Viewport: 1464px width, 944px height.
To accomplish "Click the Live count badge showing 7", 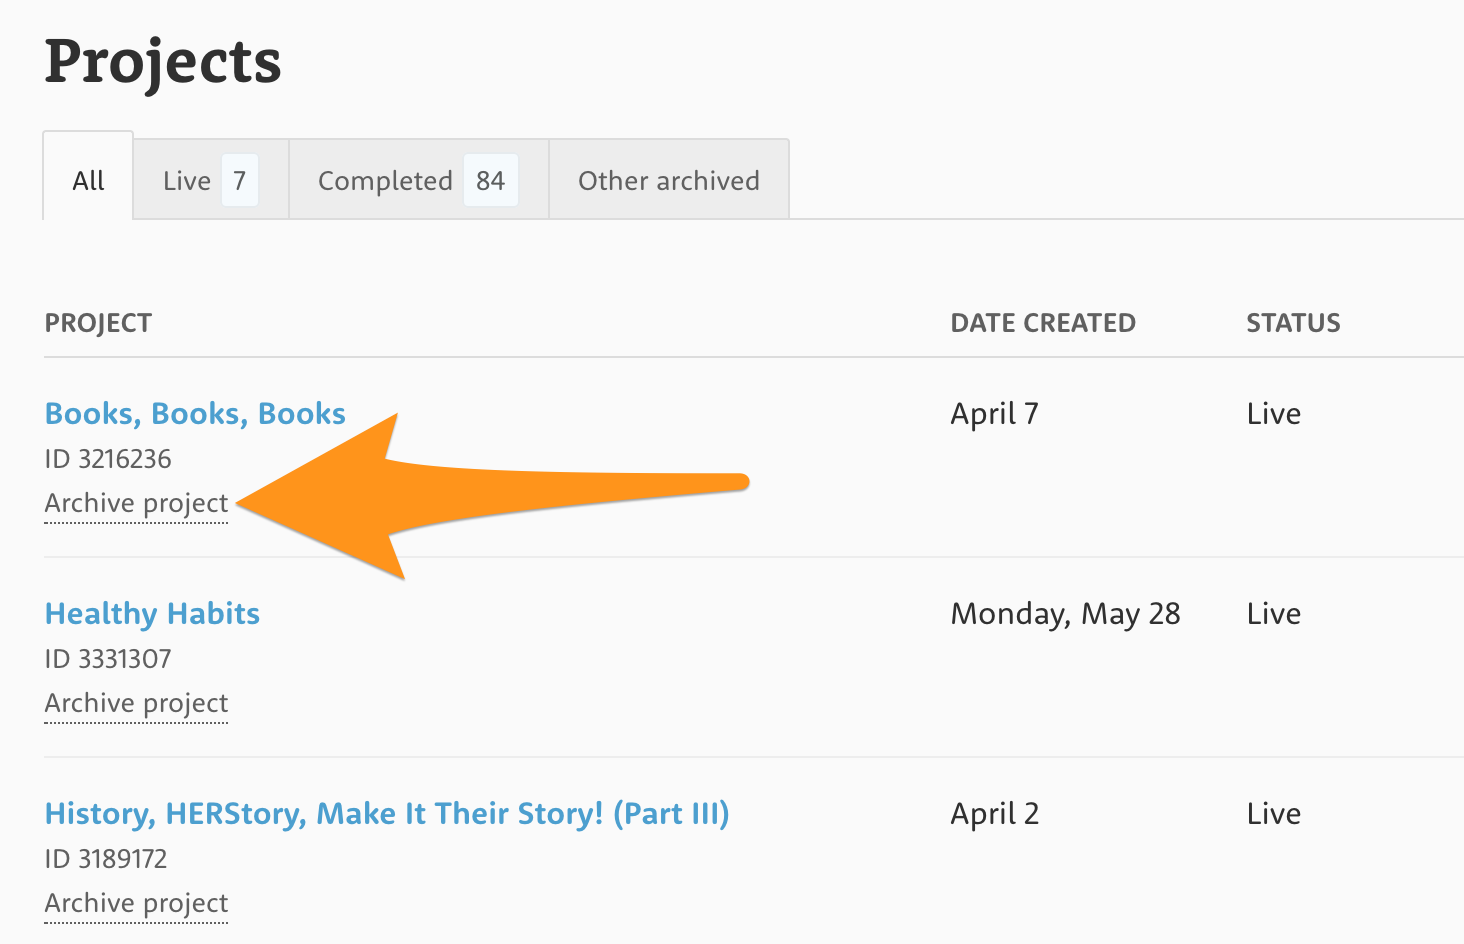I will (240, 180).
